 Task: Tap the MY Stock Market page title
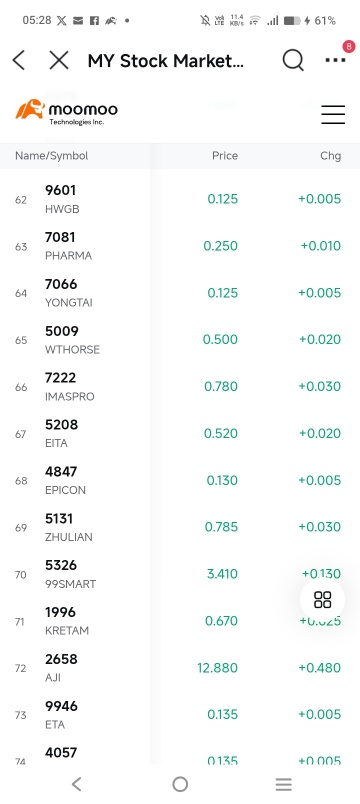(166, 61)
